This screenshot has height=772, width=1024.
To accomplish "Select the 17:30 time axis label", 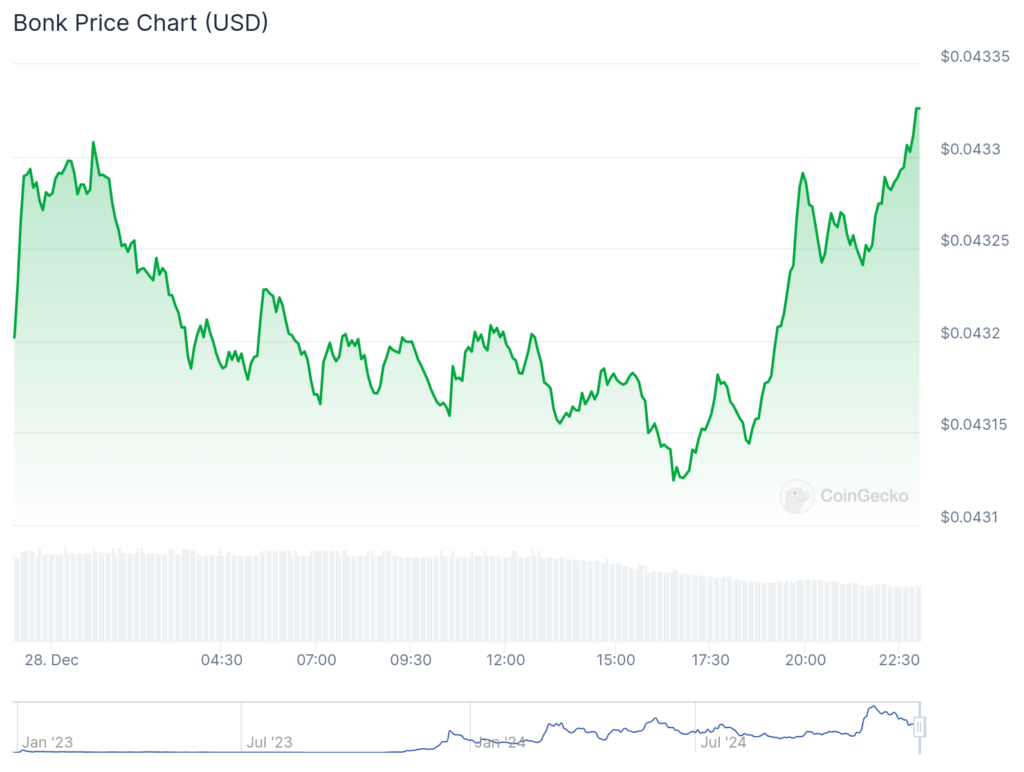I will pyautogui.click(x=710, y=660).
